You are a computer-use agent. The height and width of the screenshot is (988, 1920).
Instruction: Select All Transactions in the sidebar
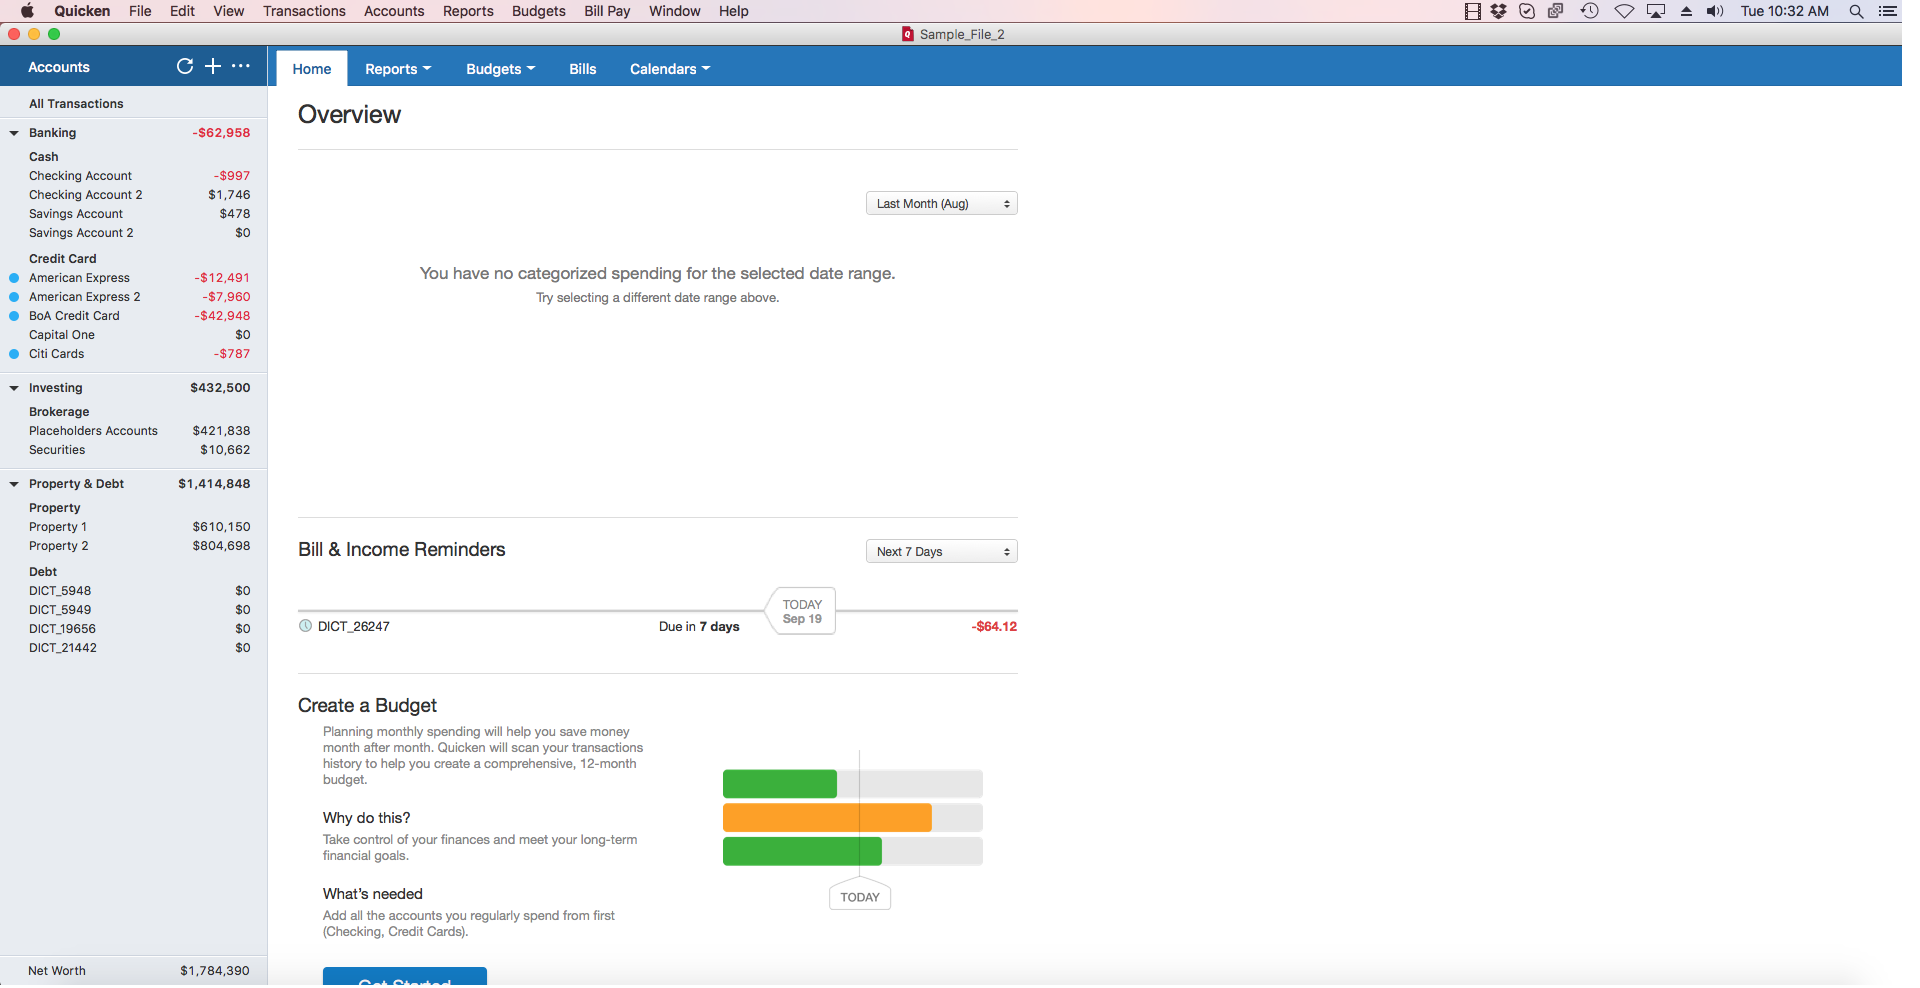(x=76, y=104)
